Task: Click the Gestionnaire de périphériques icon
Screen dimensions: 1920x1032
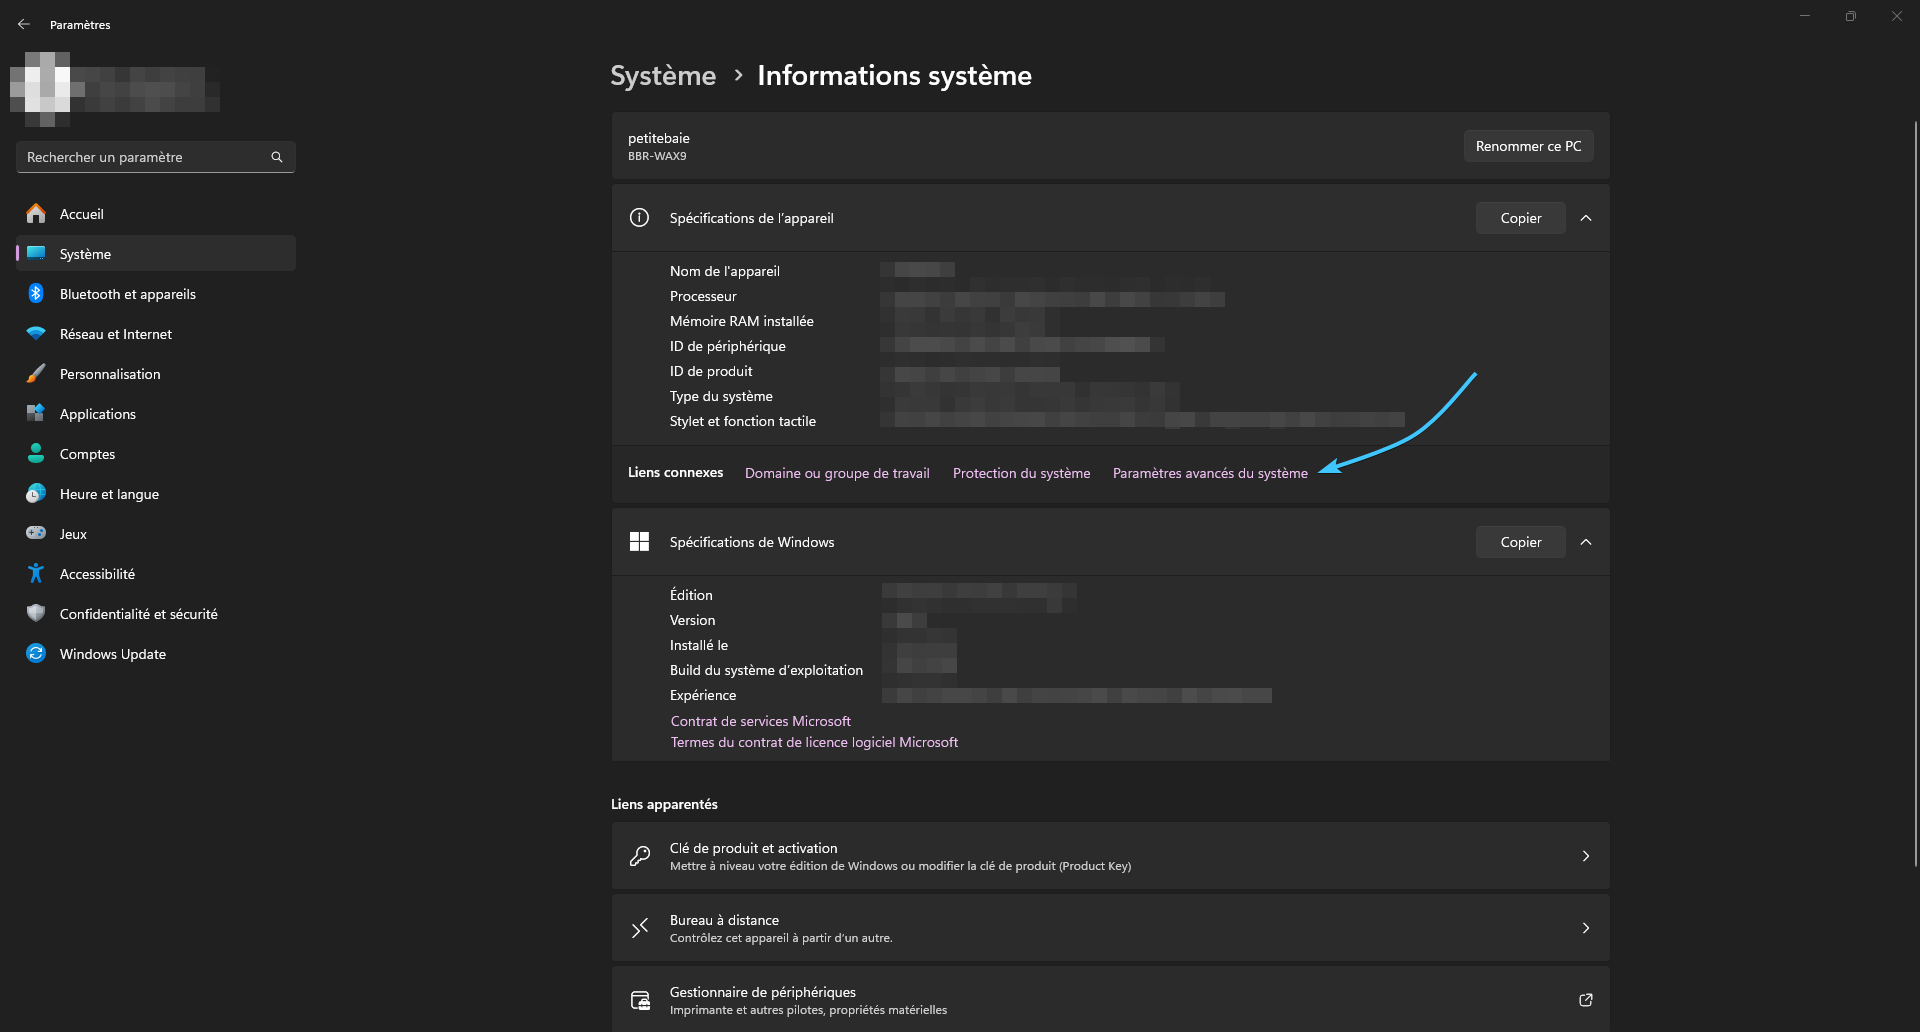Action: [640, 1000]
